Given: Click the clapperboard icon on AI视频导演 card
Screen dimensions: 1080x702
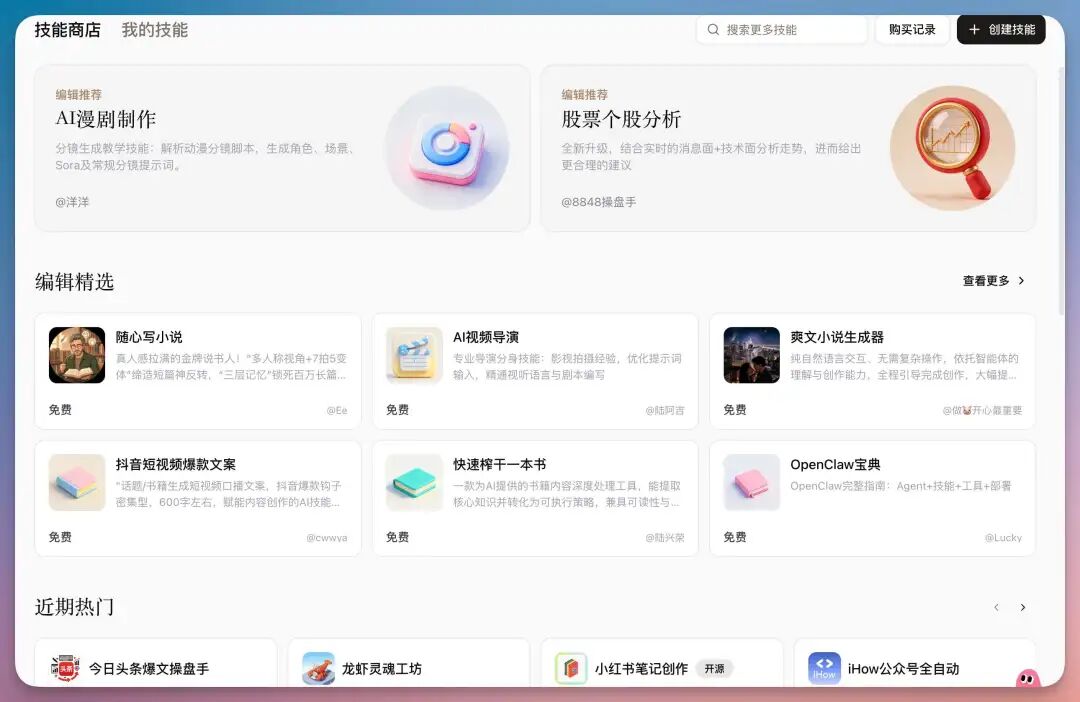Looking at the screenshot, I should tap(413, 354).
